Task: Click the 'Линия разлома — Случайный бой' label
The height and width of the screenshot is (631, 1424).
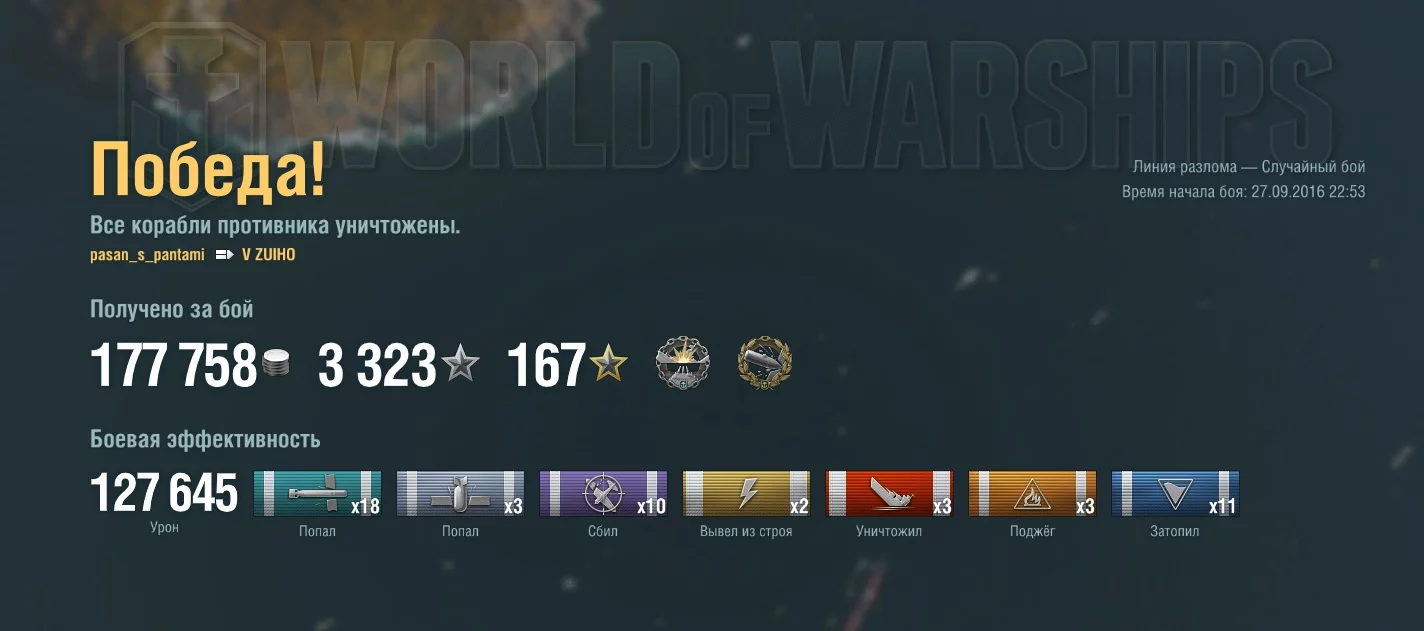Action: pos(1249,167)
